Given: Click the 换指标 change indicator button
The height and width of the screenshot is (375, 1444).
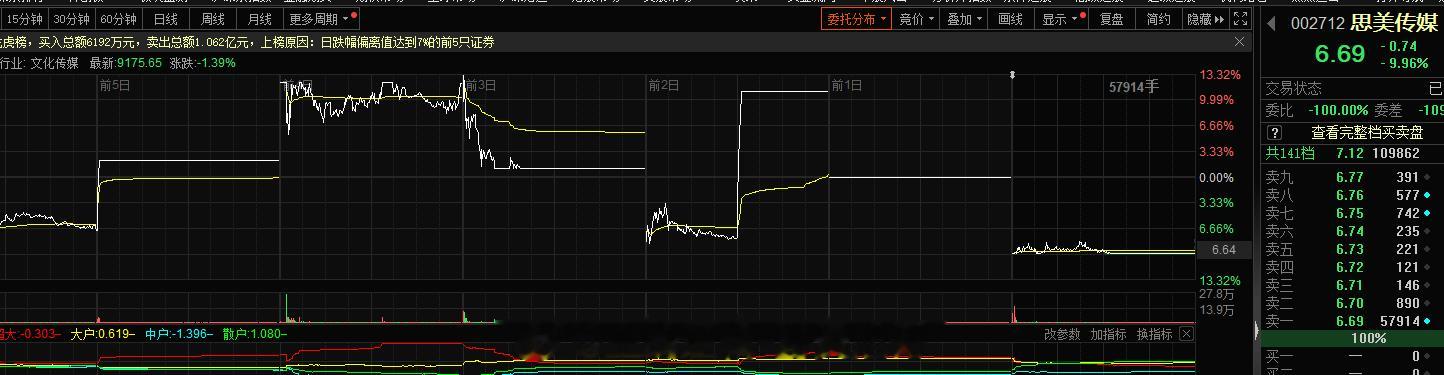Looking at the screenshot, I should (x=1154, y=334).
